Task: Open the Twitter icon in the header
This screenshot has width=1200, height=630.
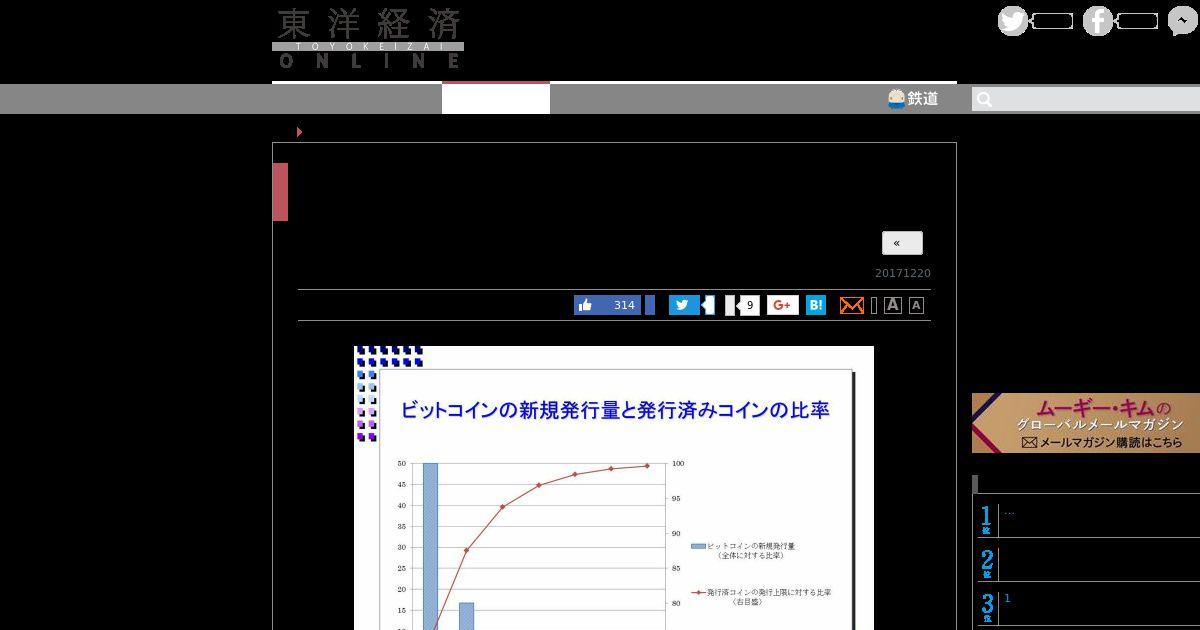Action: point(1012,21)
